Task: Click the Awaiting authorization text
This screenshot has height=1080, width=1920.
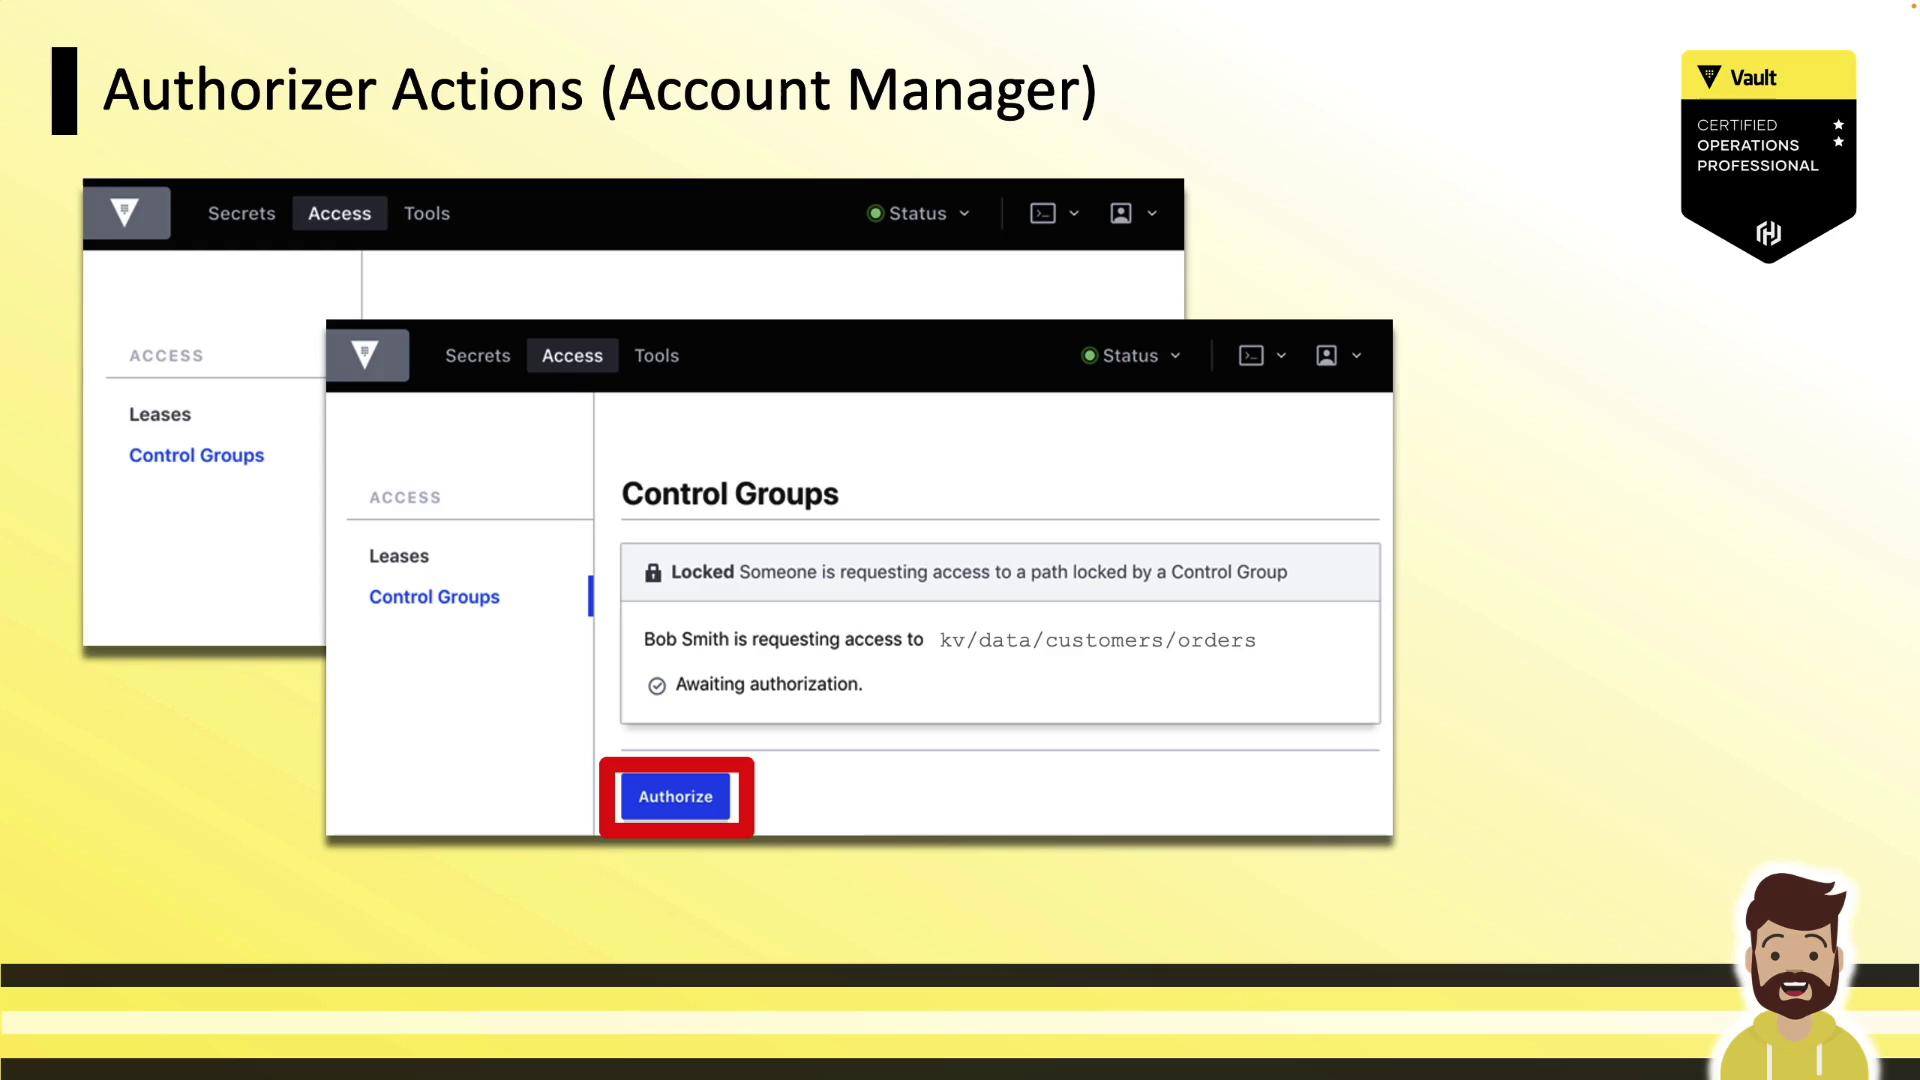Action: pyautogui.click(x=769, y=685)
